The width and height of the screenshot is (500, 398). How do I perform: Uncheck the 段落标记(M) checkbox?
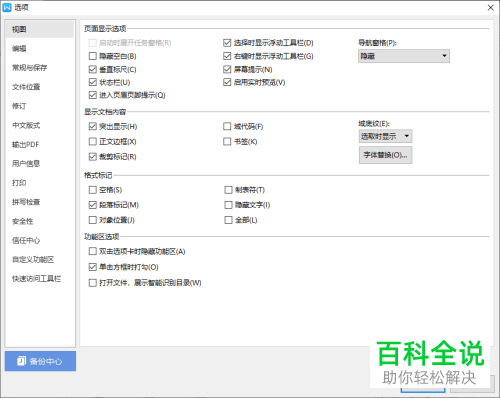point(93,205)
